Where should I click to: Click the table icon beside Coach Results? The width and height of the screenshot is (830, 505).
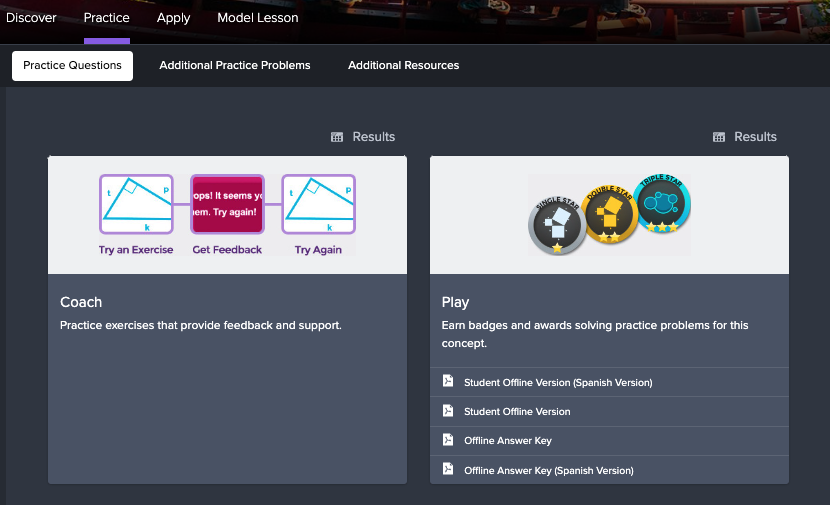point(337,137)
